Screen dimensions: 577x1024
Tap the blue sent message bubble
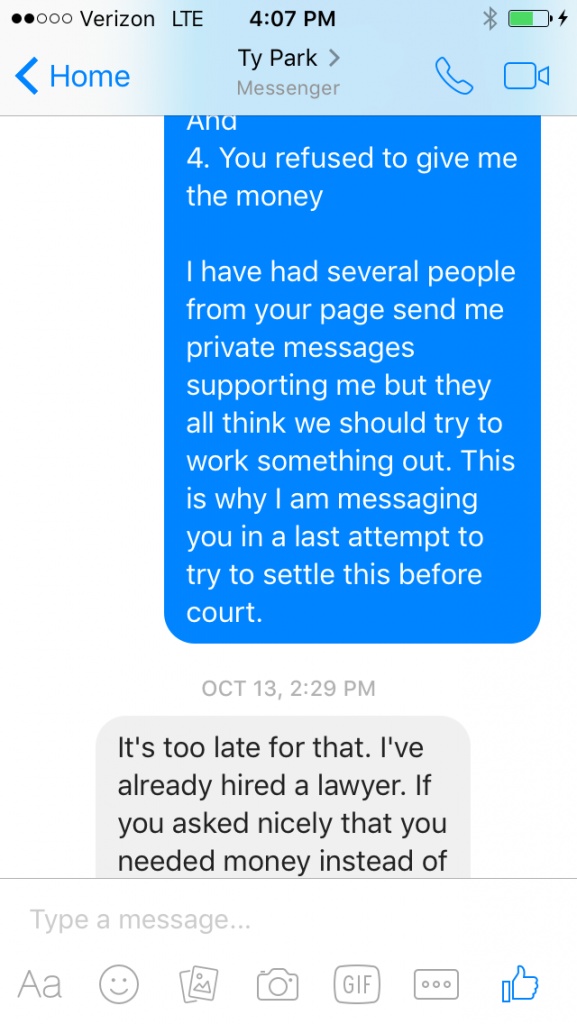pyautogui.click(x=352, y=379)
